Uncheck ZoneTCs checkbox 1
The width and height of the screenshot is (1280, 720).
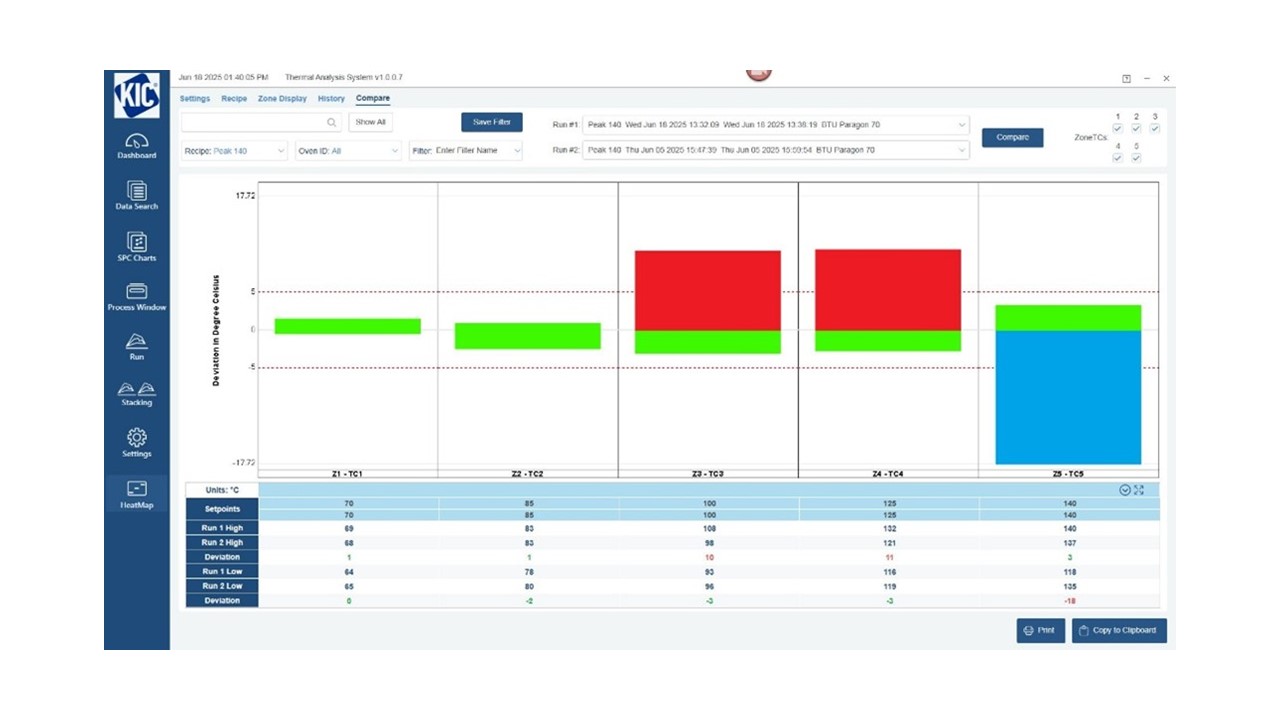coord(1118,128)
